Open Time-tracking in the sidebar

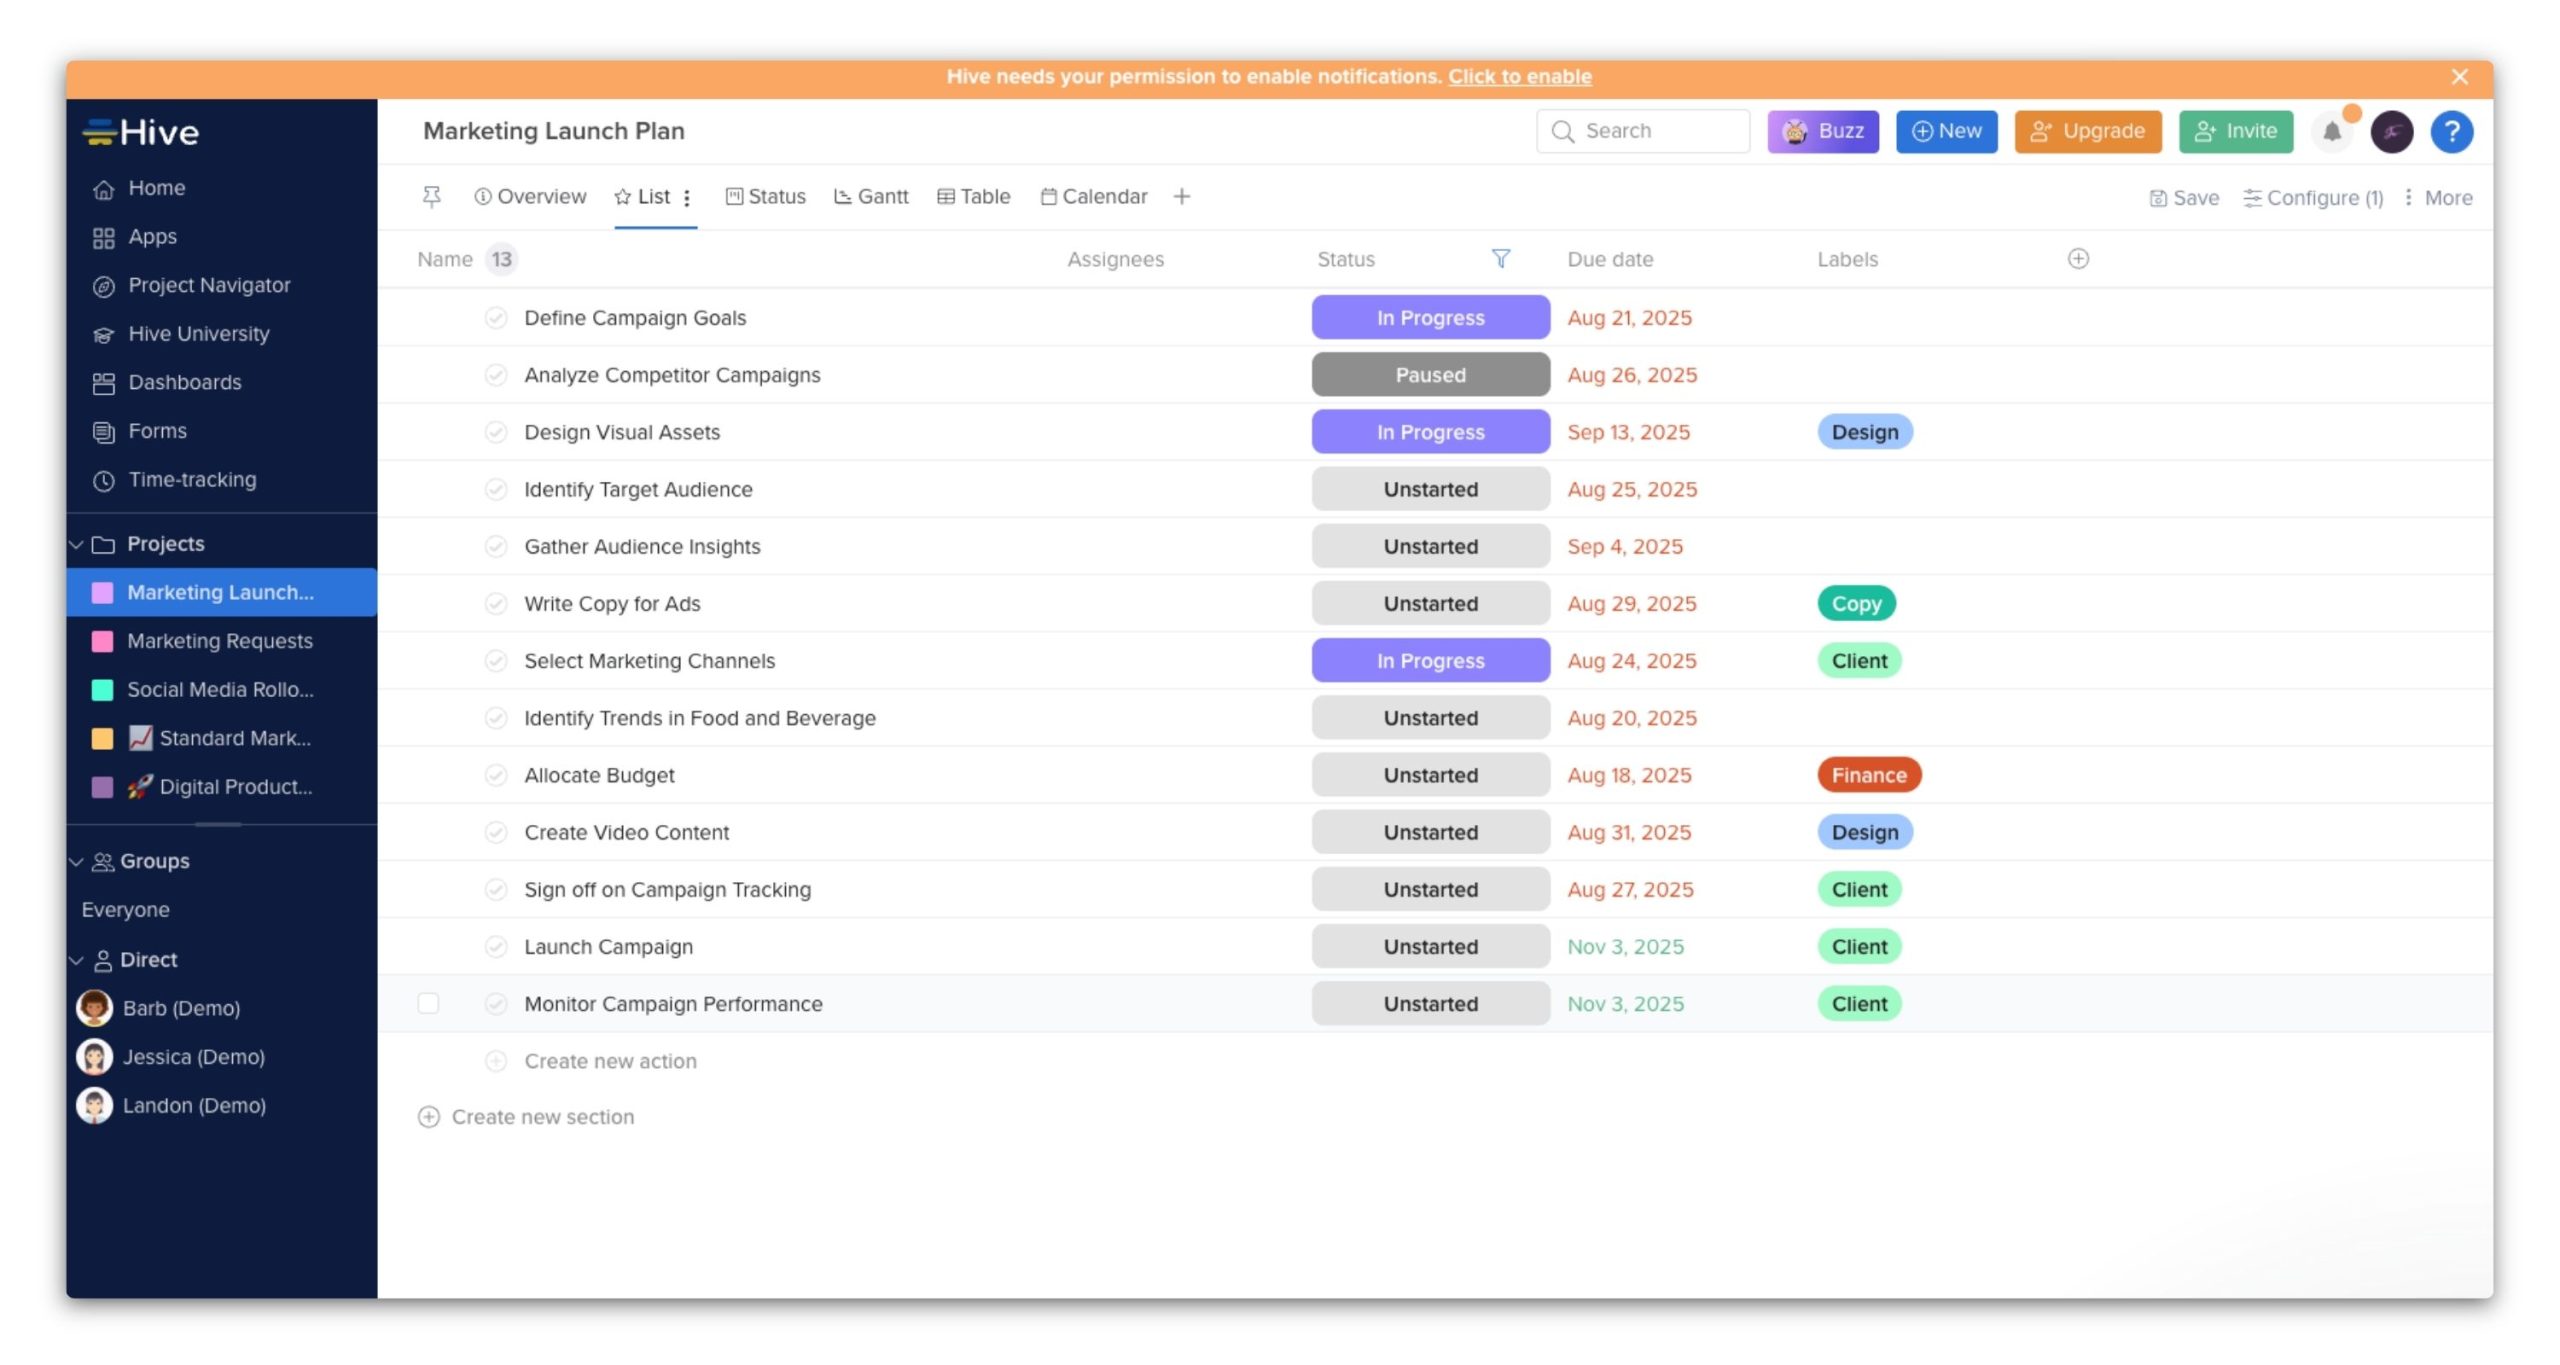(191, 480)
